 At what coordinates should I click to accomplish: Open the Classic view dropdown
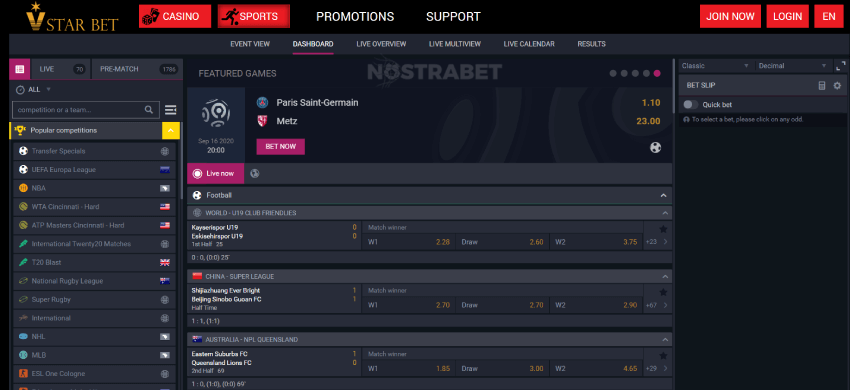(715, 66)
